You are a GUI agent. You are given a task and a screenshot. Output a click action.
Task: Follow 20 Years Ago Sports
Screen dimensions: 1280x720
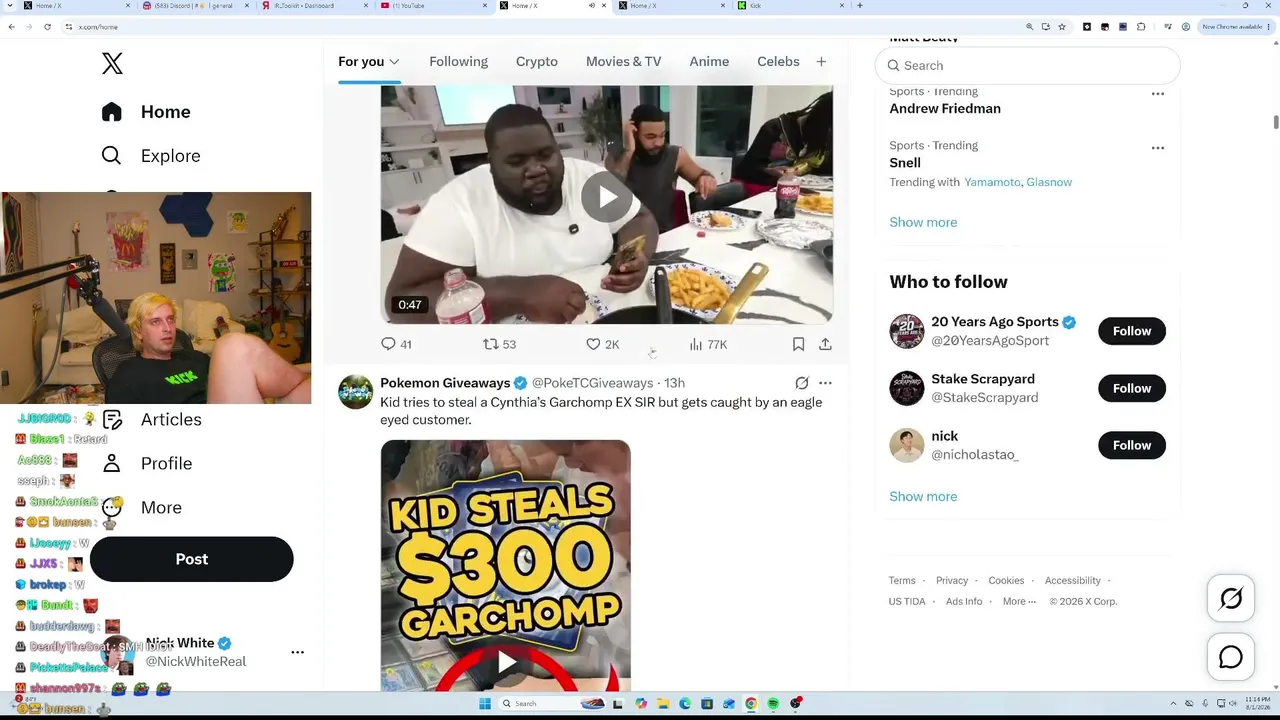1132,331
